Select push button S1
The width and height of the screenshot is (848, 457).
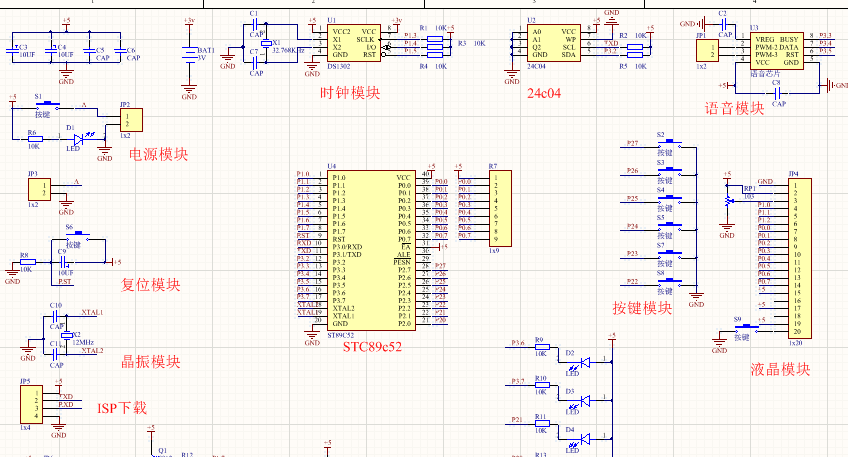(47, 104)
